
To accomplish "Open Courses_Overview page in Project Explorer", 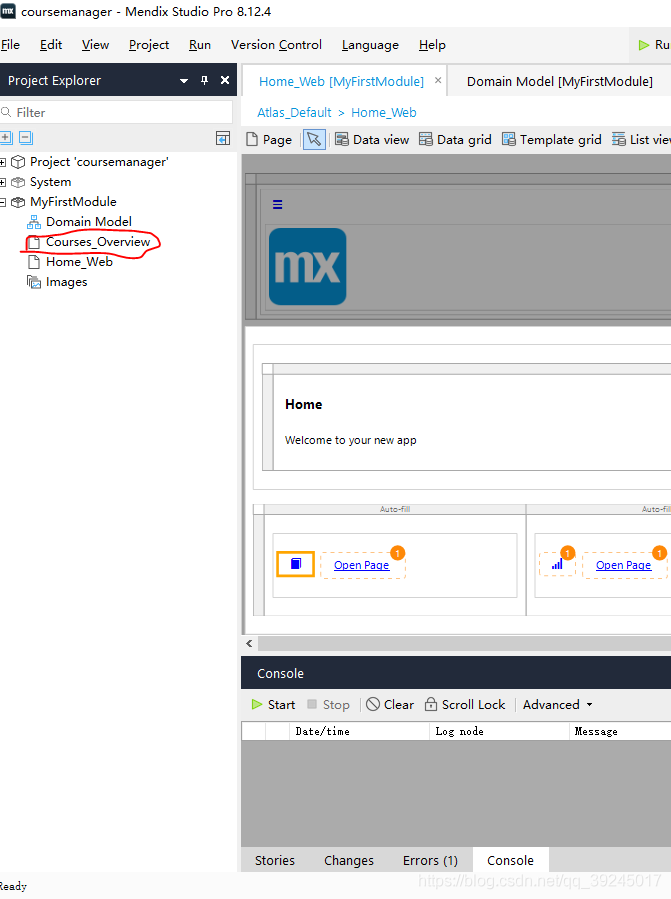I will (97, 242).
